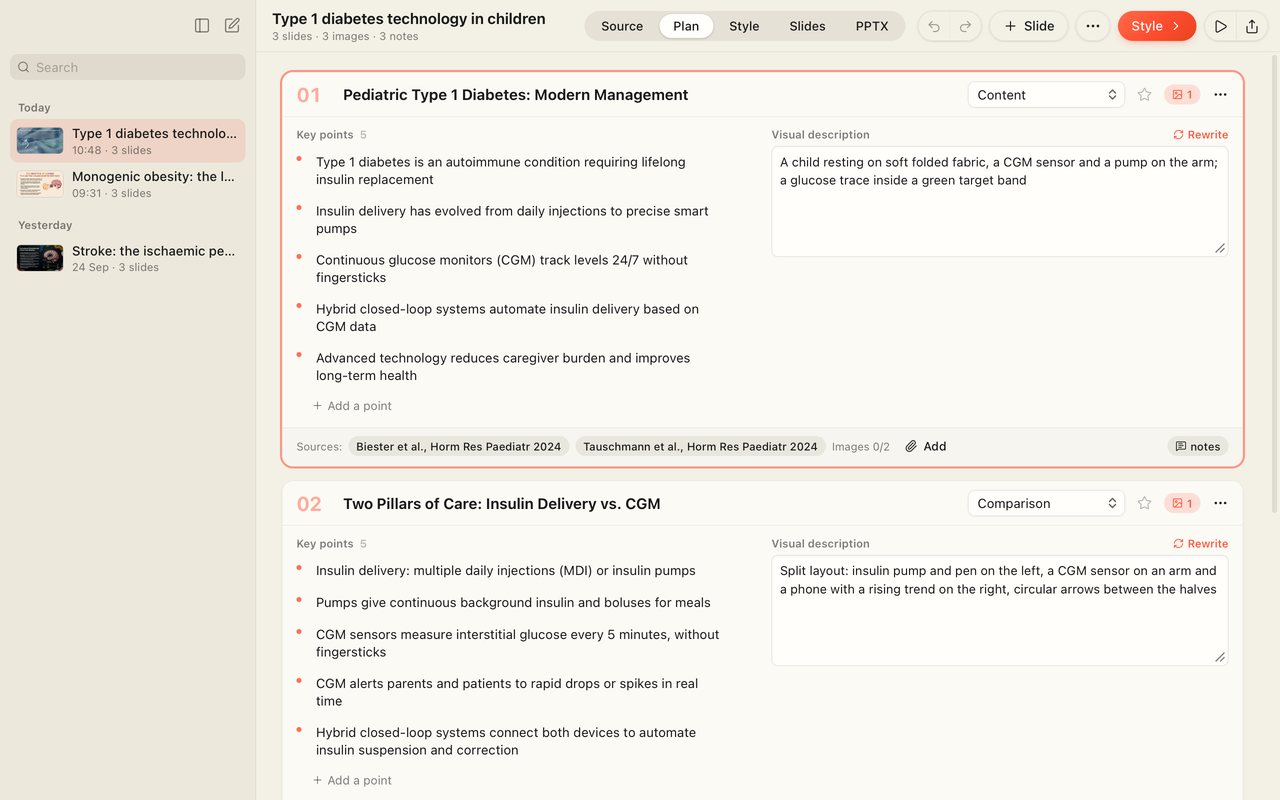Change slide 02 layout from Comparison dropdown
Viewport: 1280px width, 800px height.
(x=1046, y=504)
